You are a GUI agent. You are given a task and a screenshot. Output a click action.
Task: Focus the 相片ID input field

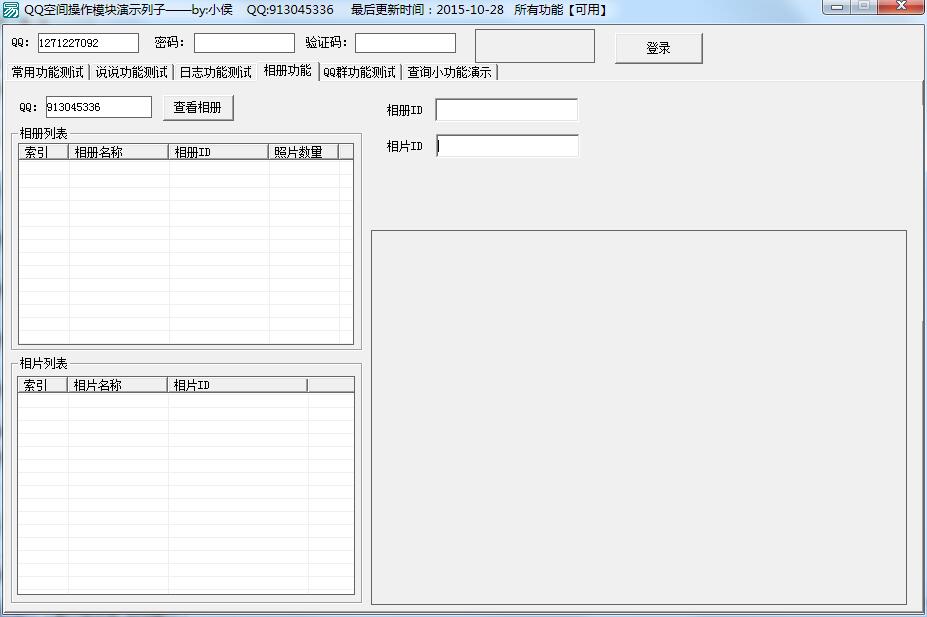tap(507, 146)
